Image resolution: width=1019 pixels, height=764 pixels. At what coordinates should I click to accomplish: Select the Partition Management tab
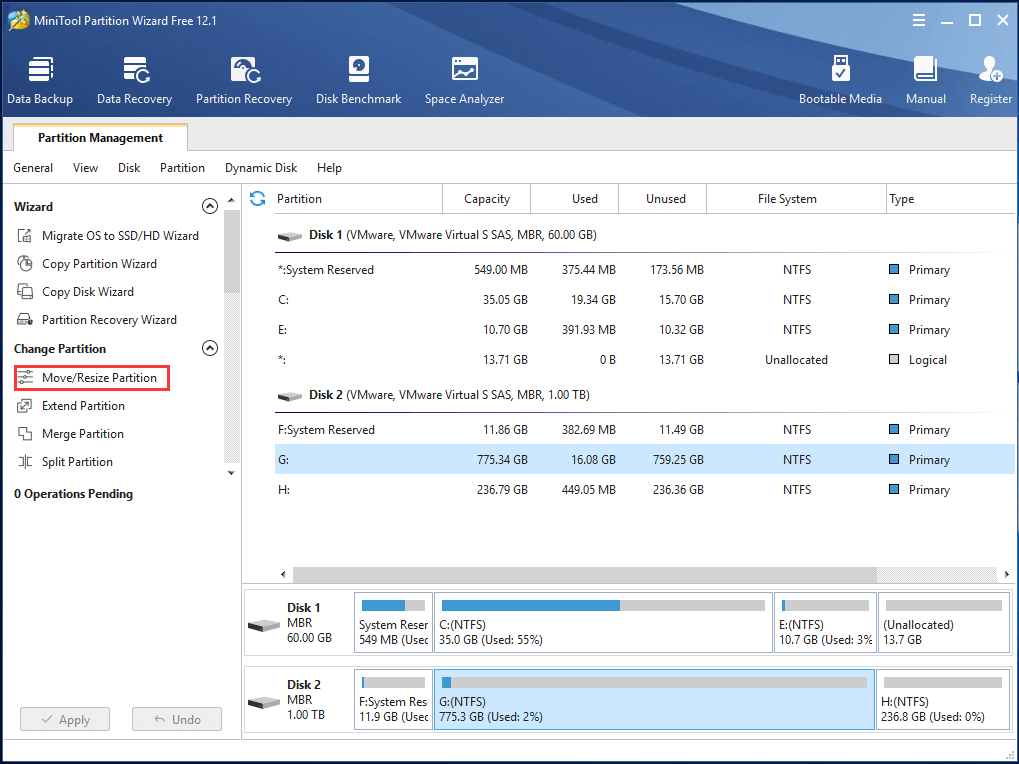[100, 138]
